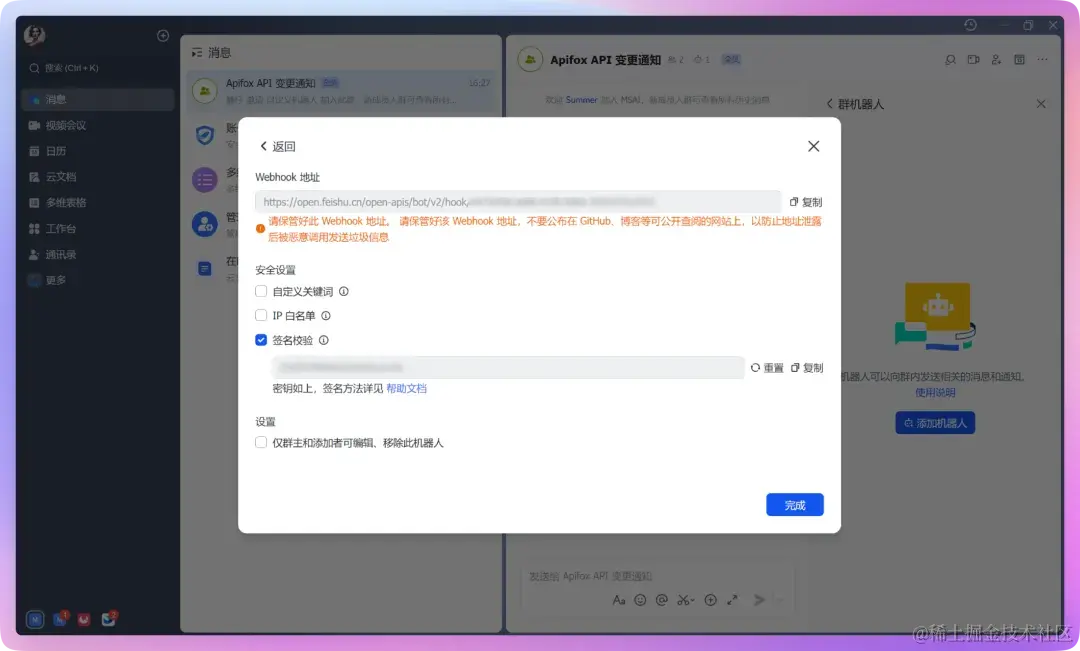This screenshot has height=651, width=1080.
Task: Close the webhook settings dialog with X
Action: click(813, 146)
